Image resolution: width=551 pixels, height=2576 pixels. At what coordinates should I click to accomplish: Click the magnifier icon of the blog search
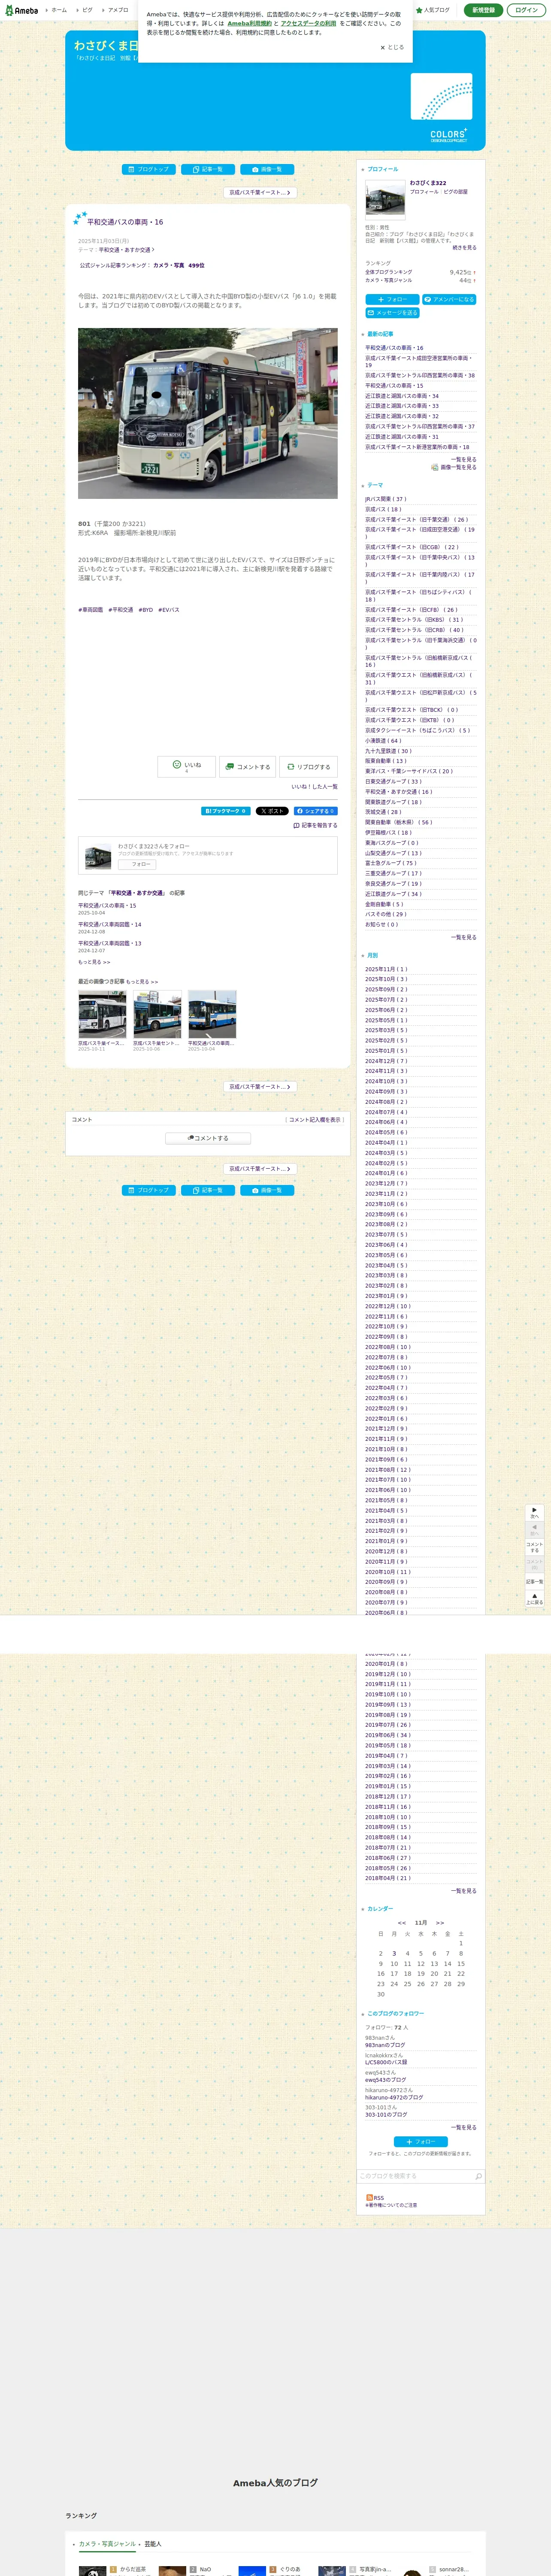coord(478,2176)
